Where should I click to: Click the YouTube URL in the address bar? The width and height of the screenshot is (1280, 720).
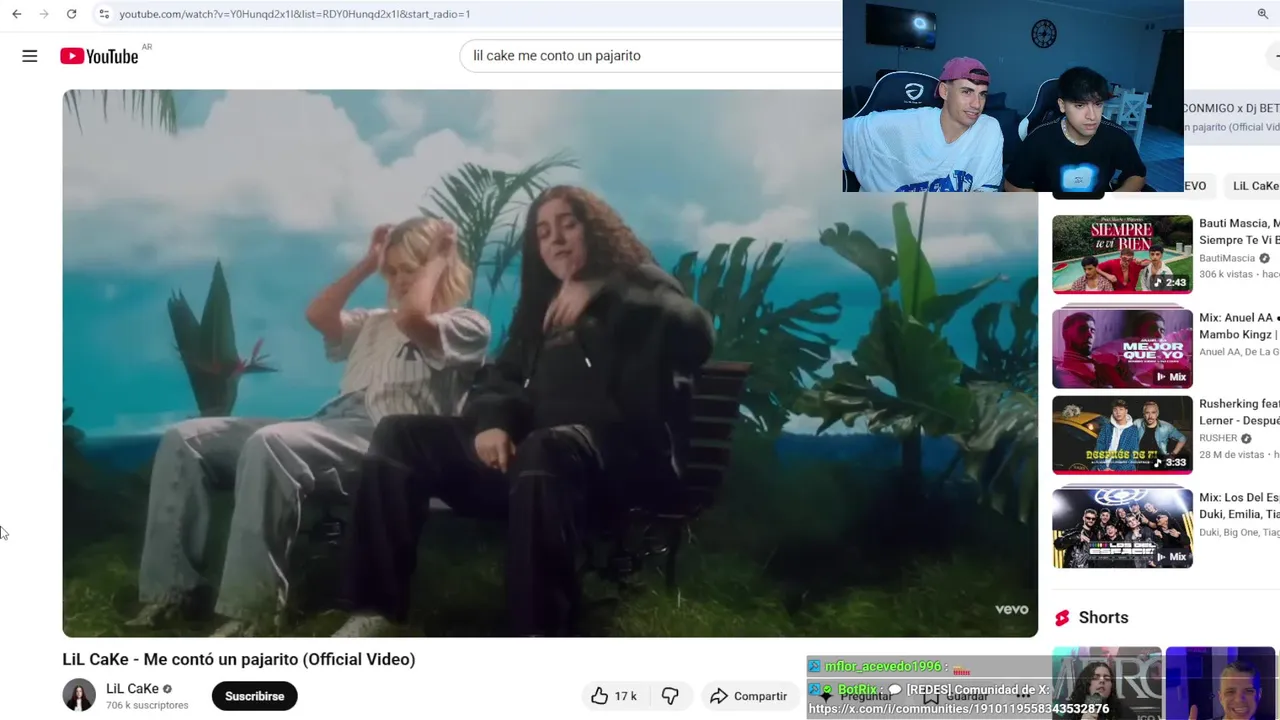click(x=294, y=14)
